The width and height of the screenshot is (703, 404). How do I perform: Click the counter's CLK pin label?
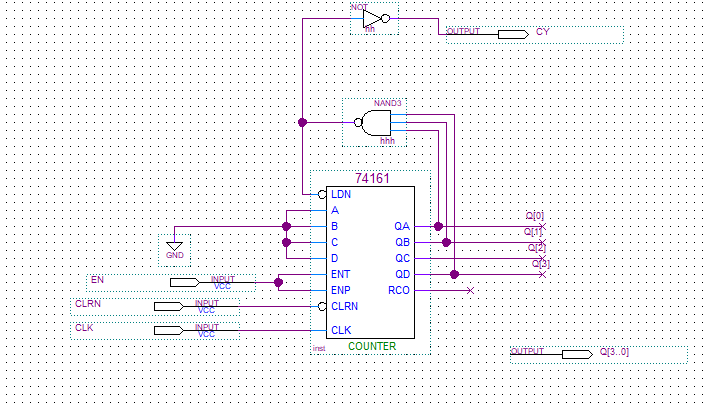click(341, 330)
